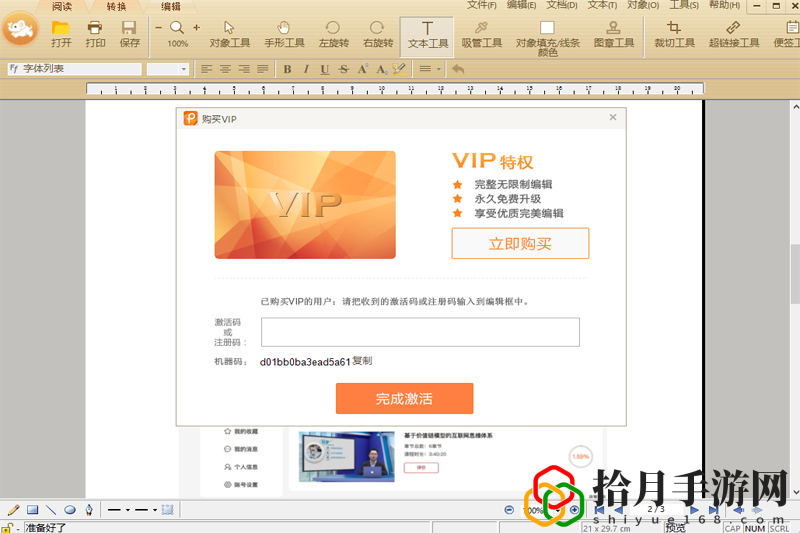Zoom out using the toolbar minus icon

tap(159, 28)
